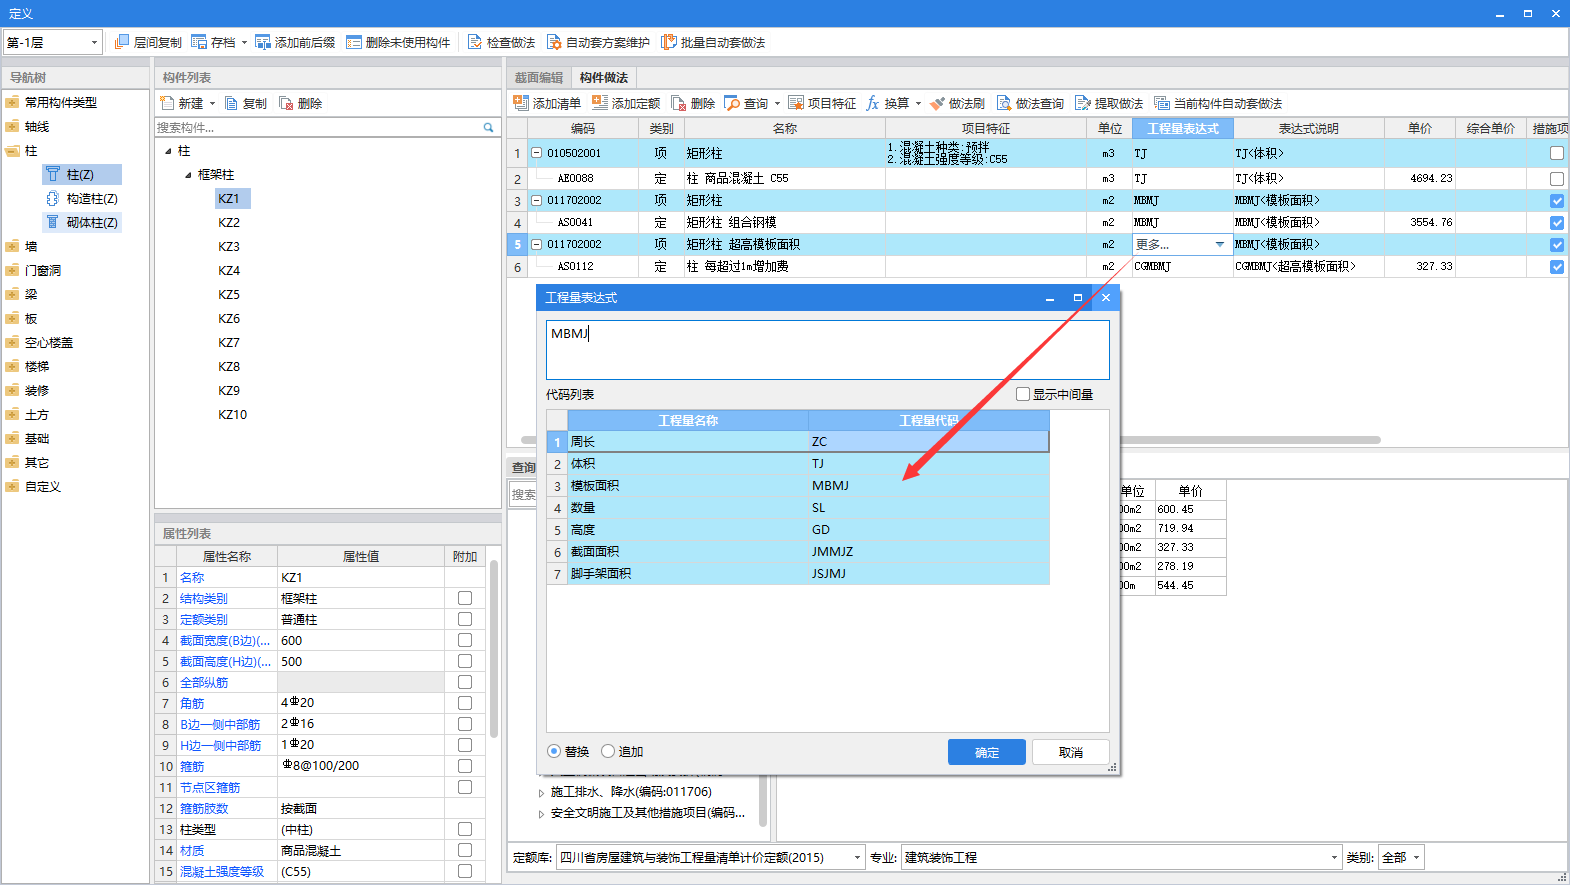Click 复制 icon in 构件列表
Viewport: 1570px width, 885px height.
click(231, 103)
